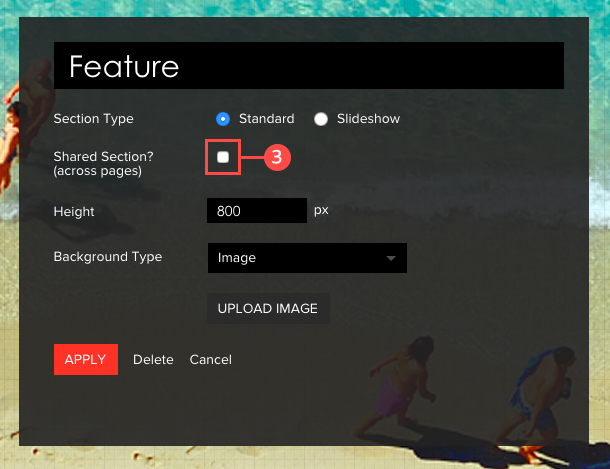Click the arrow on the Background Type combo box

(390, 258)
